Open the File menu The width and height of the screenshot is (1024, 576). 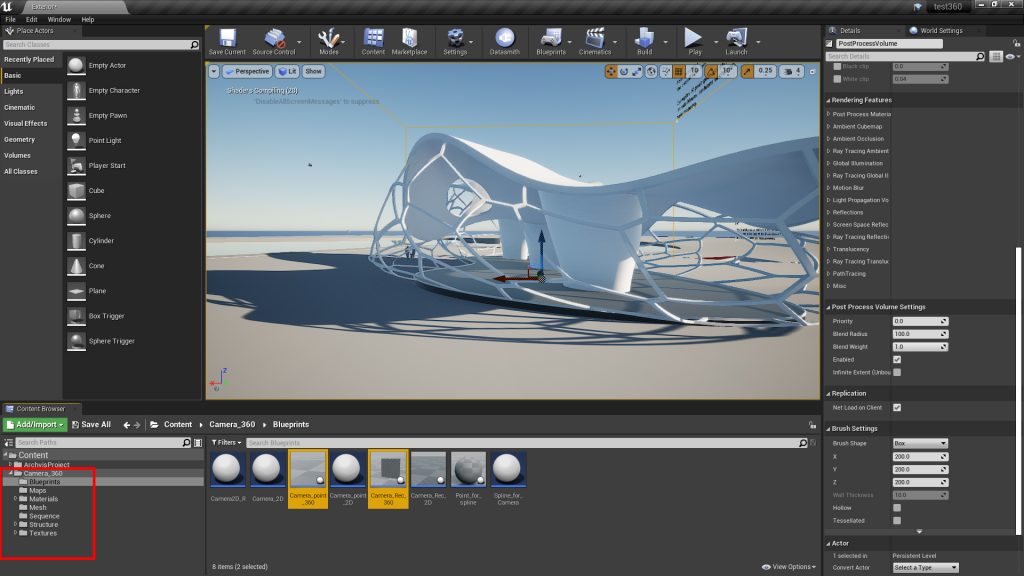10,20
